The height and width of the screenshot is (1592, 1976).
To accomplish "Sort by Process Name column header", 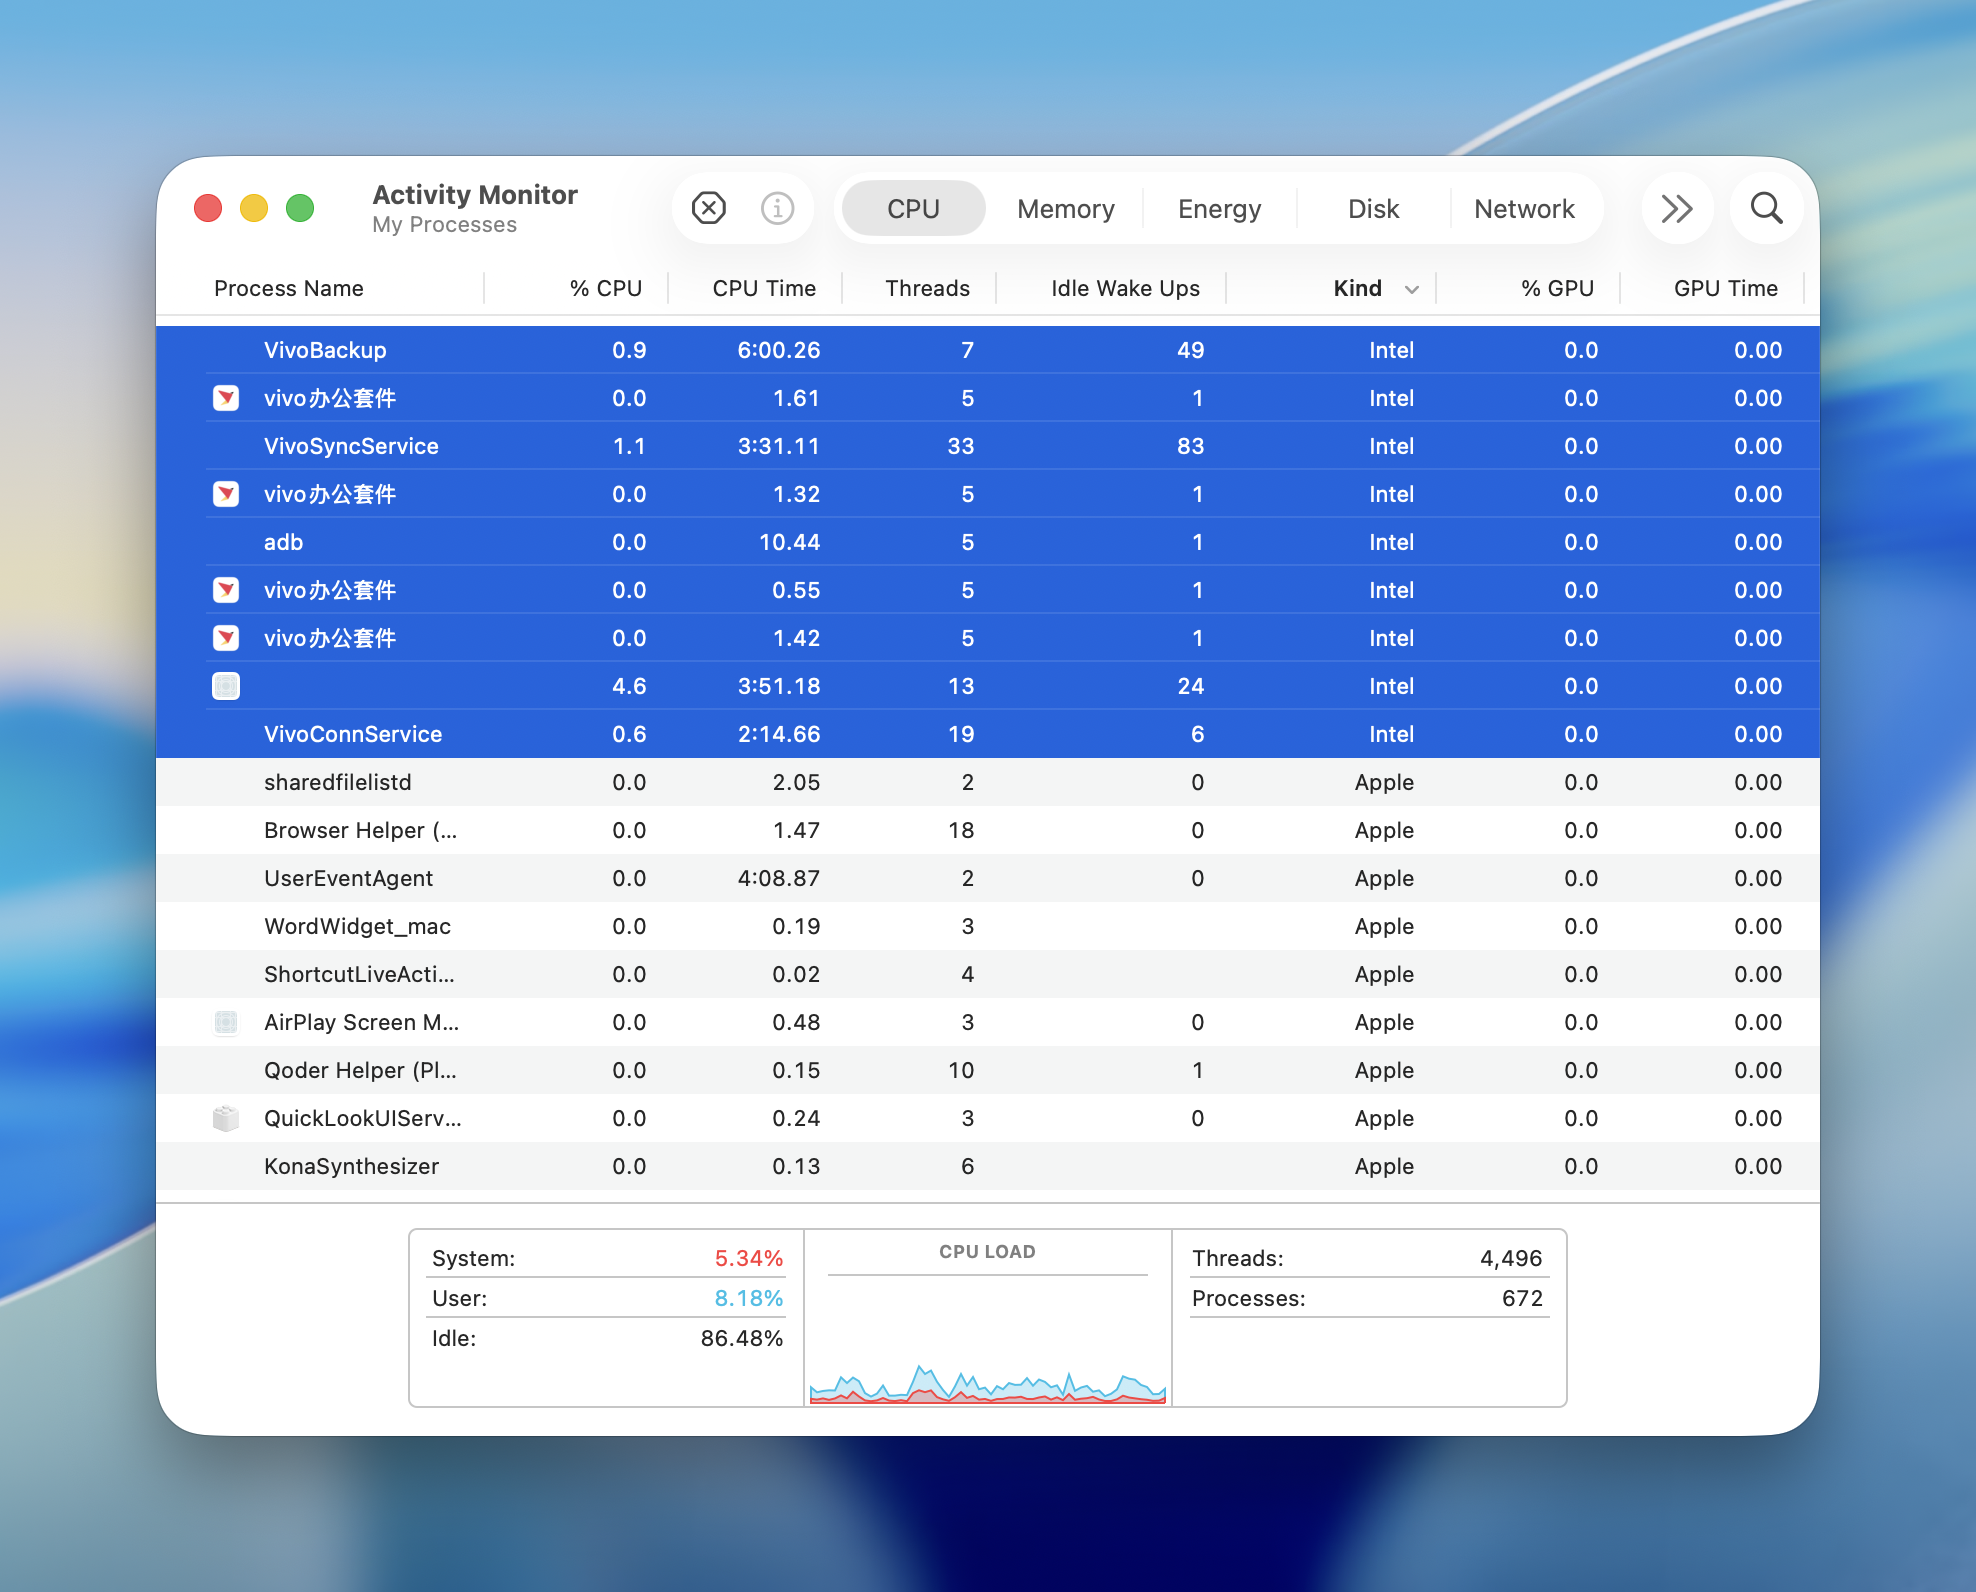I will coord(289,289).
